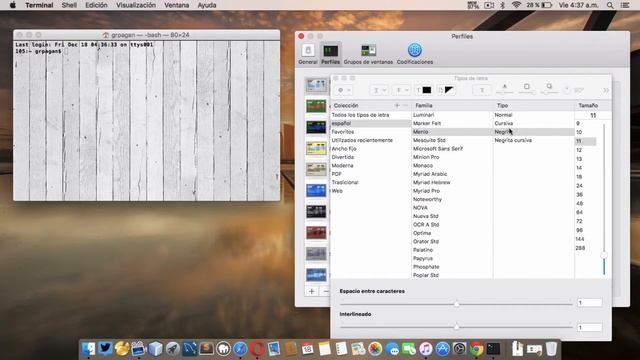640x360 pixels.
Task: Add a new font collection
Action: coord(397,105)
